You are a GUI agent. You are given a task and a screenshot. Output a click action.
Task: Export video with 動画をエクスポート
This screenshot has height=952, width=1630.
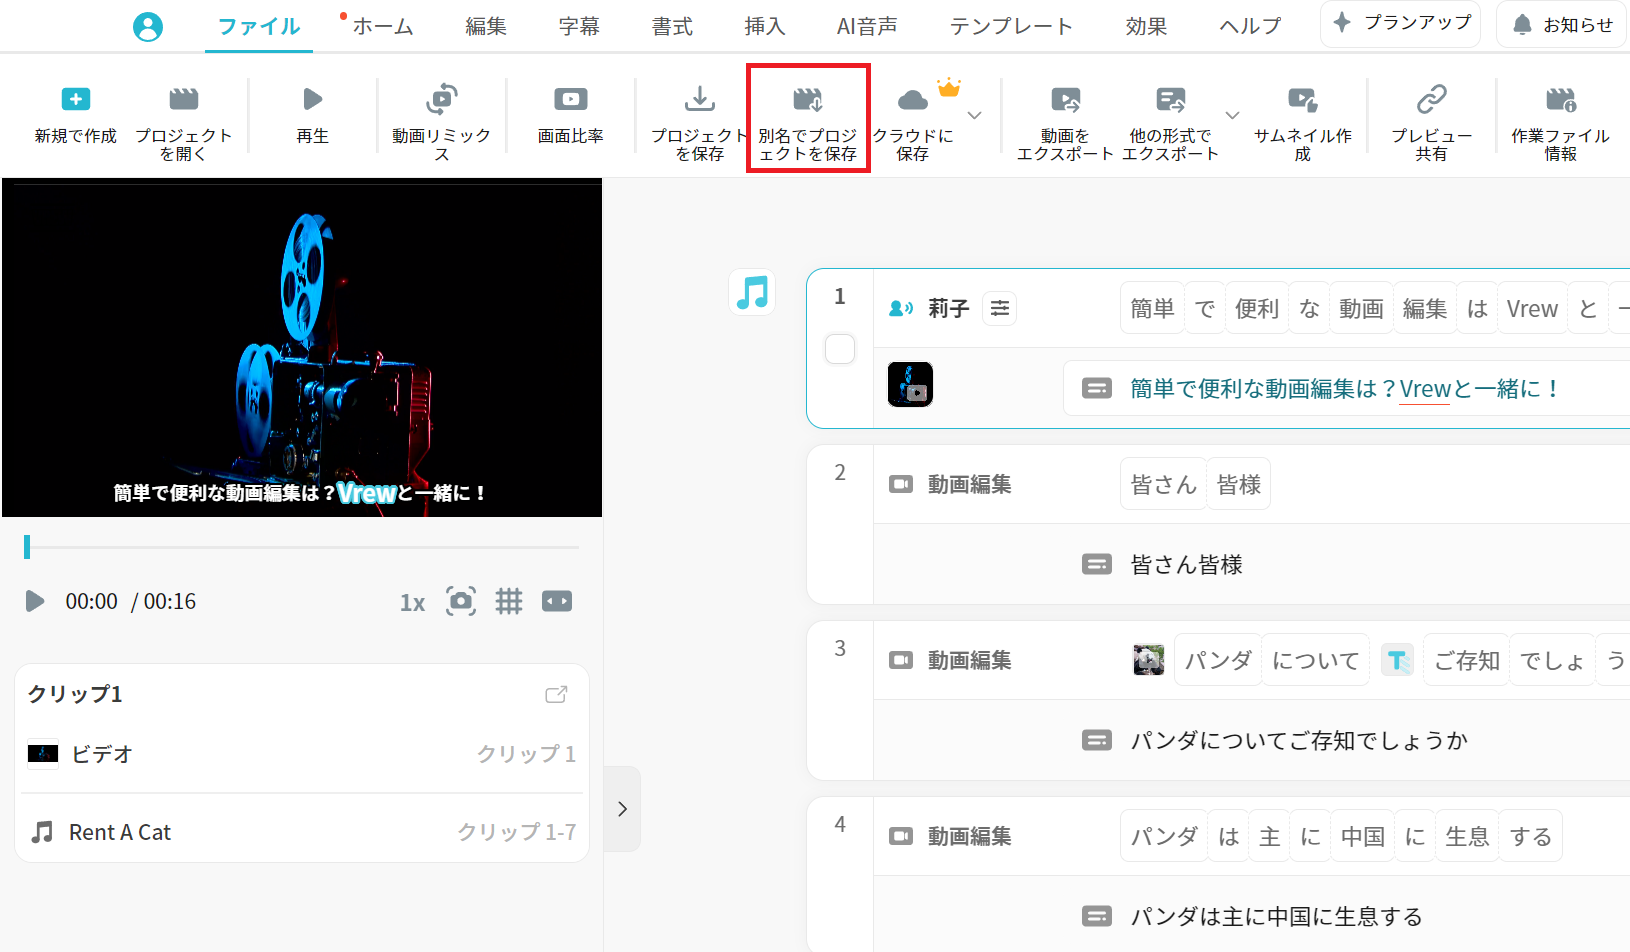[1065, 124]
